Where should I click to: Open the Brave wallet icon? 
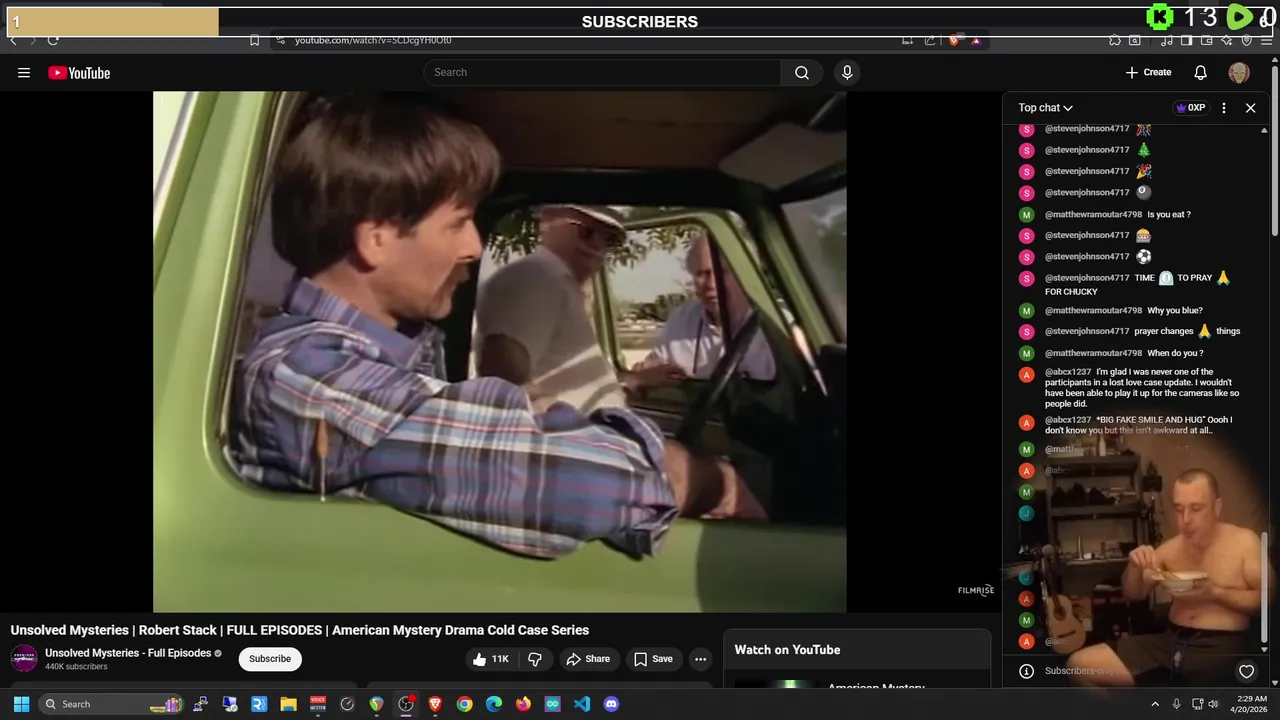(x=1207, y=41)
